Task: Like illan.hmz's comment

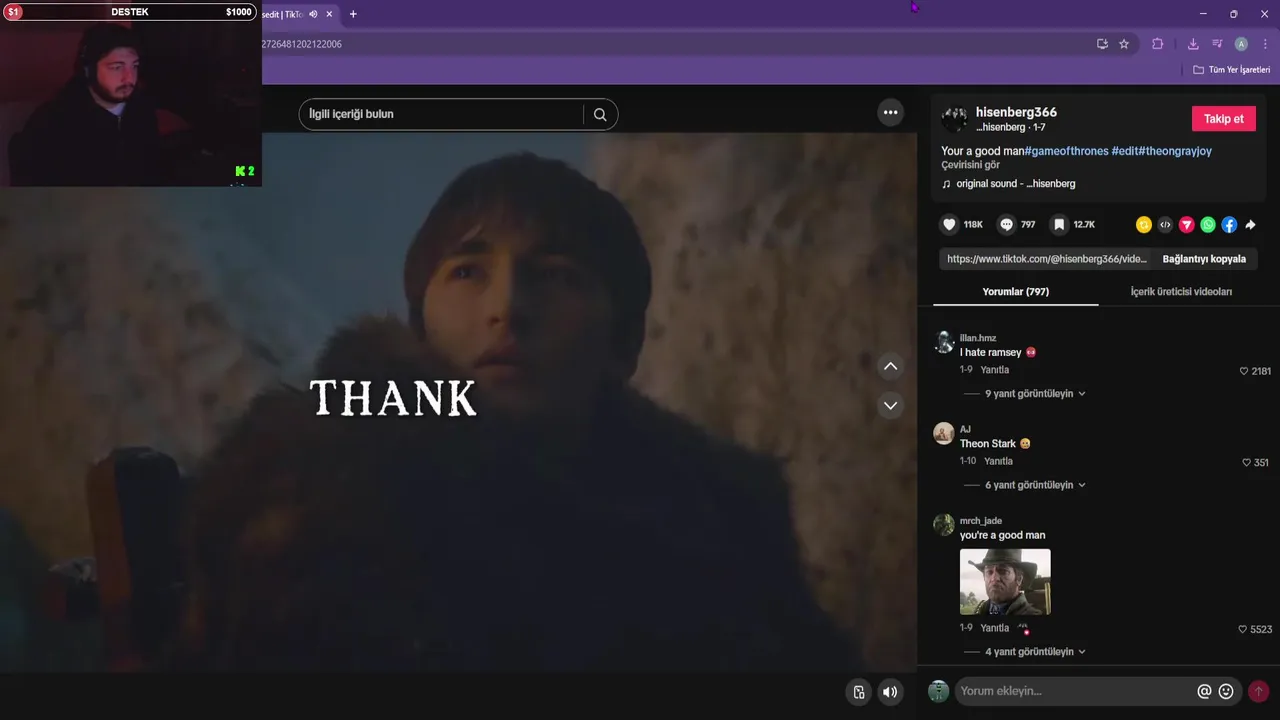Action: (1244, 371)
